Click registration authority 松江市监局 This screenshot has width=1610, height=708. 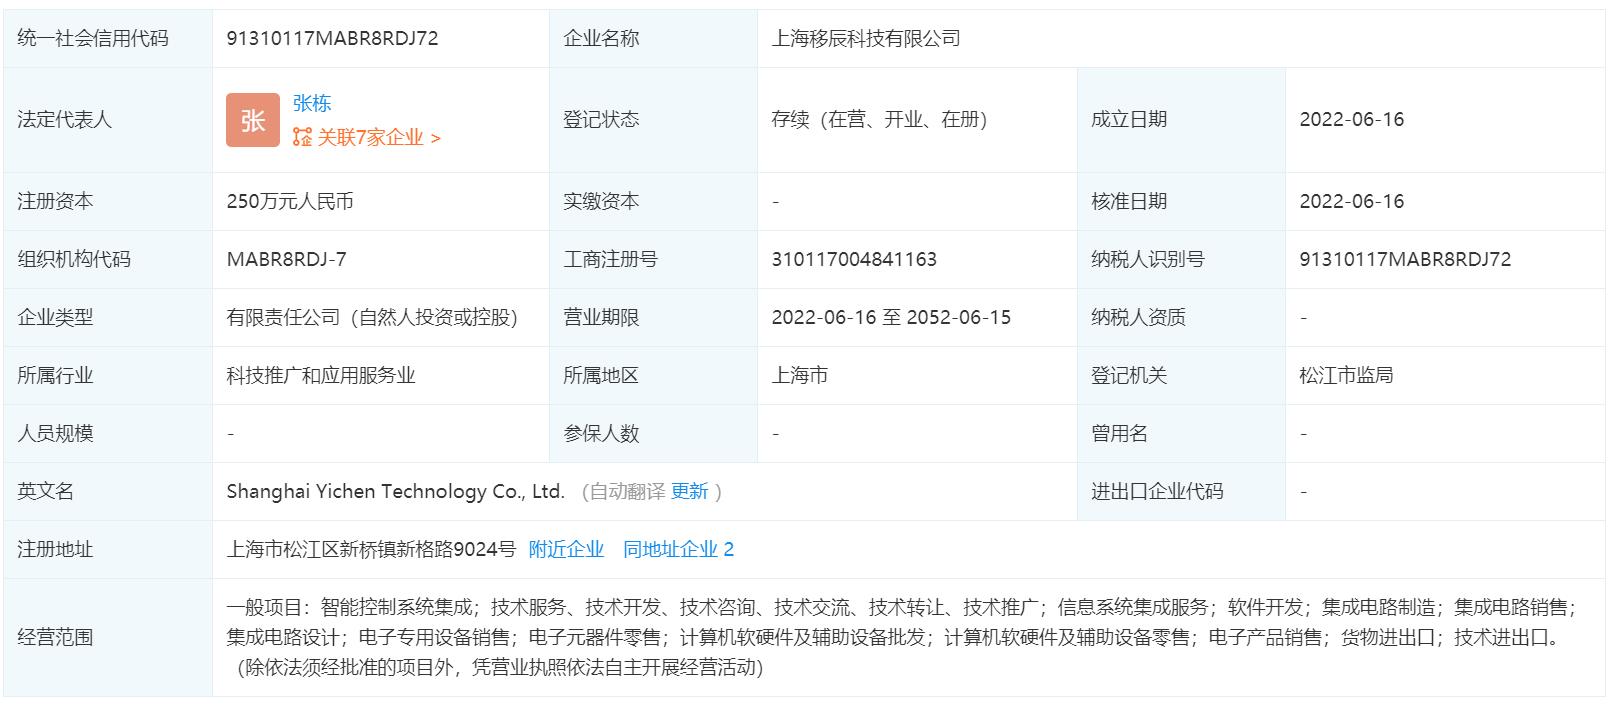[1346, 375]
